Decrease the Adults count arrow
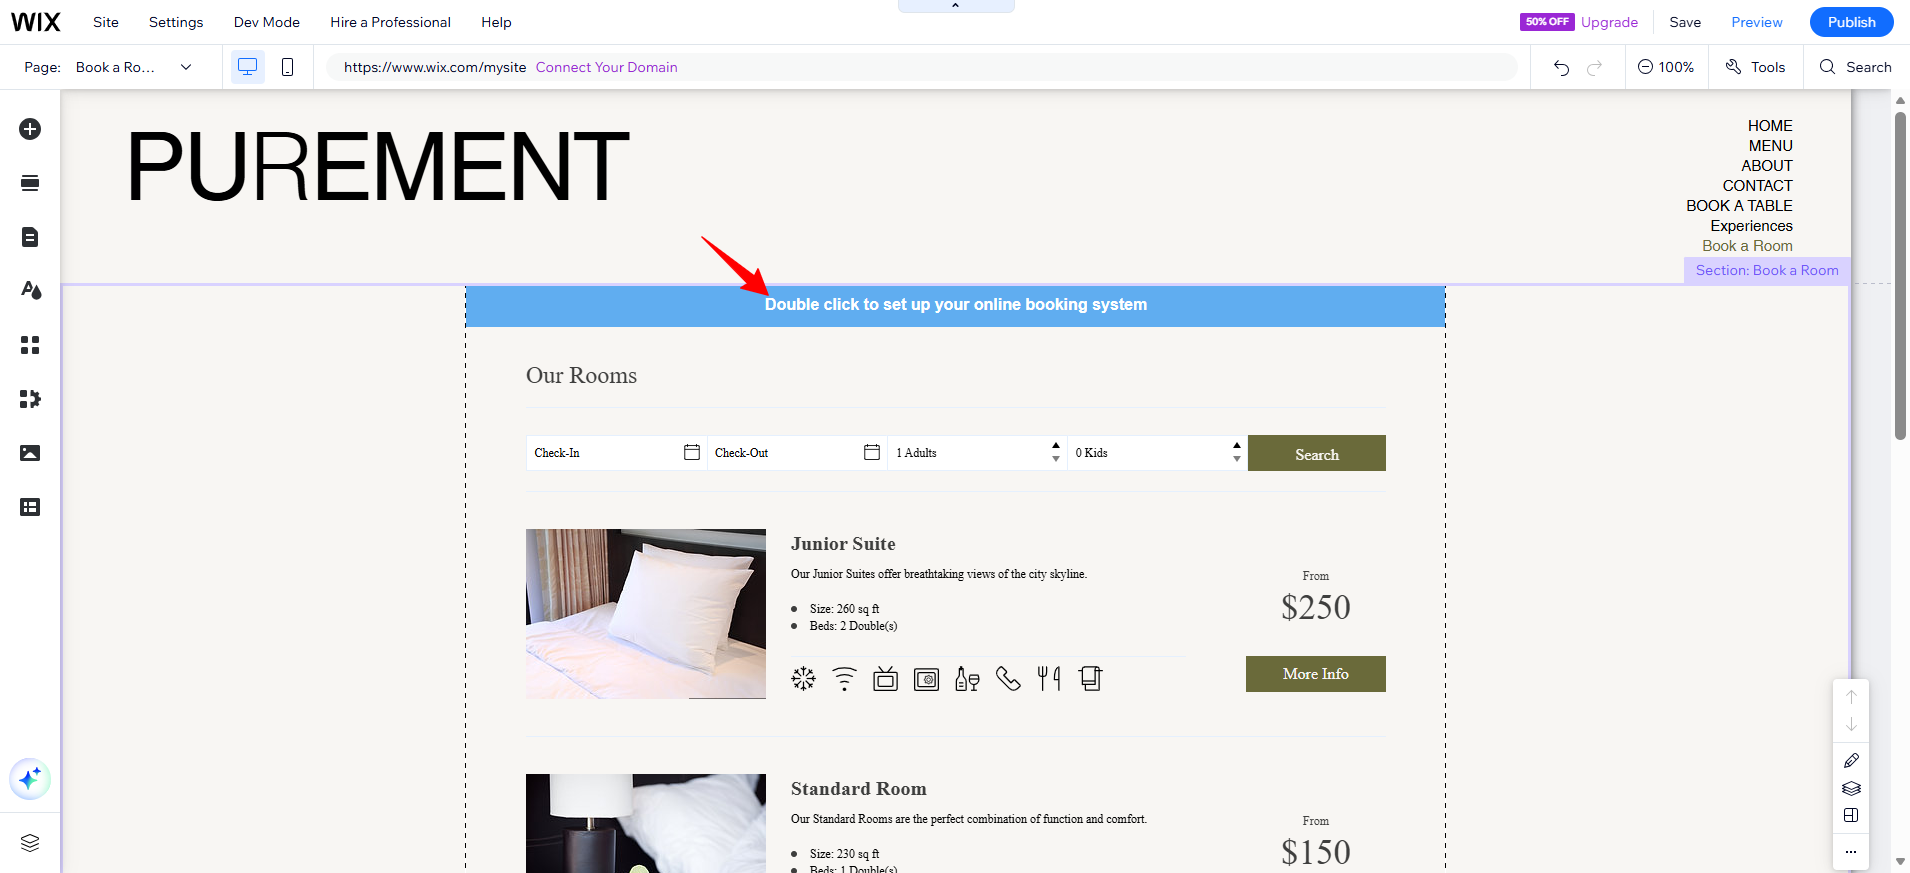This screenshot has width=1910, height=873. [1056, 459]
